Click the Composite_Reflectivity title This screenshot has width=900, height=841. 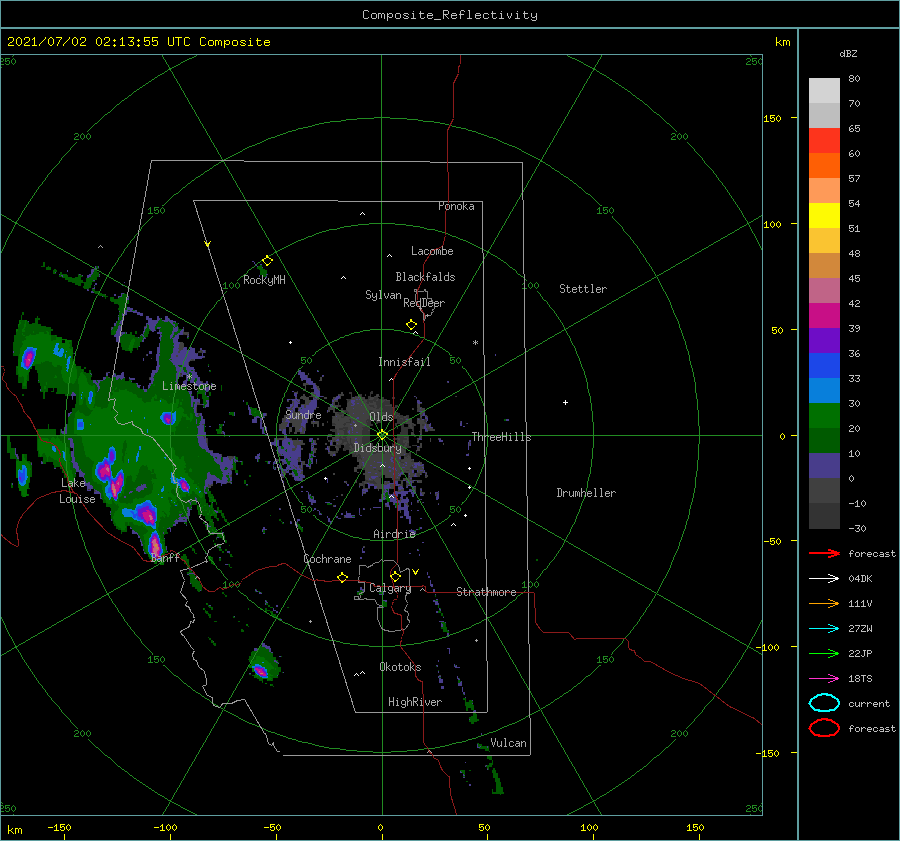pos(450,15)
